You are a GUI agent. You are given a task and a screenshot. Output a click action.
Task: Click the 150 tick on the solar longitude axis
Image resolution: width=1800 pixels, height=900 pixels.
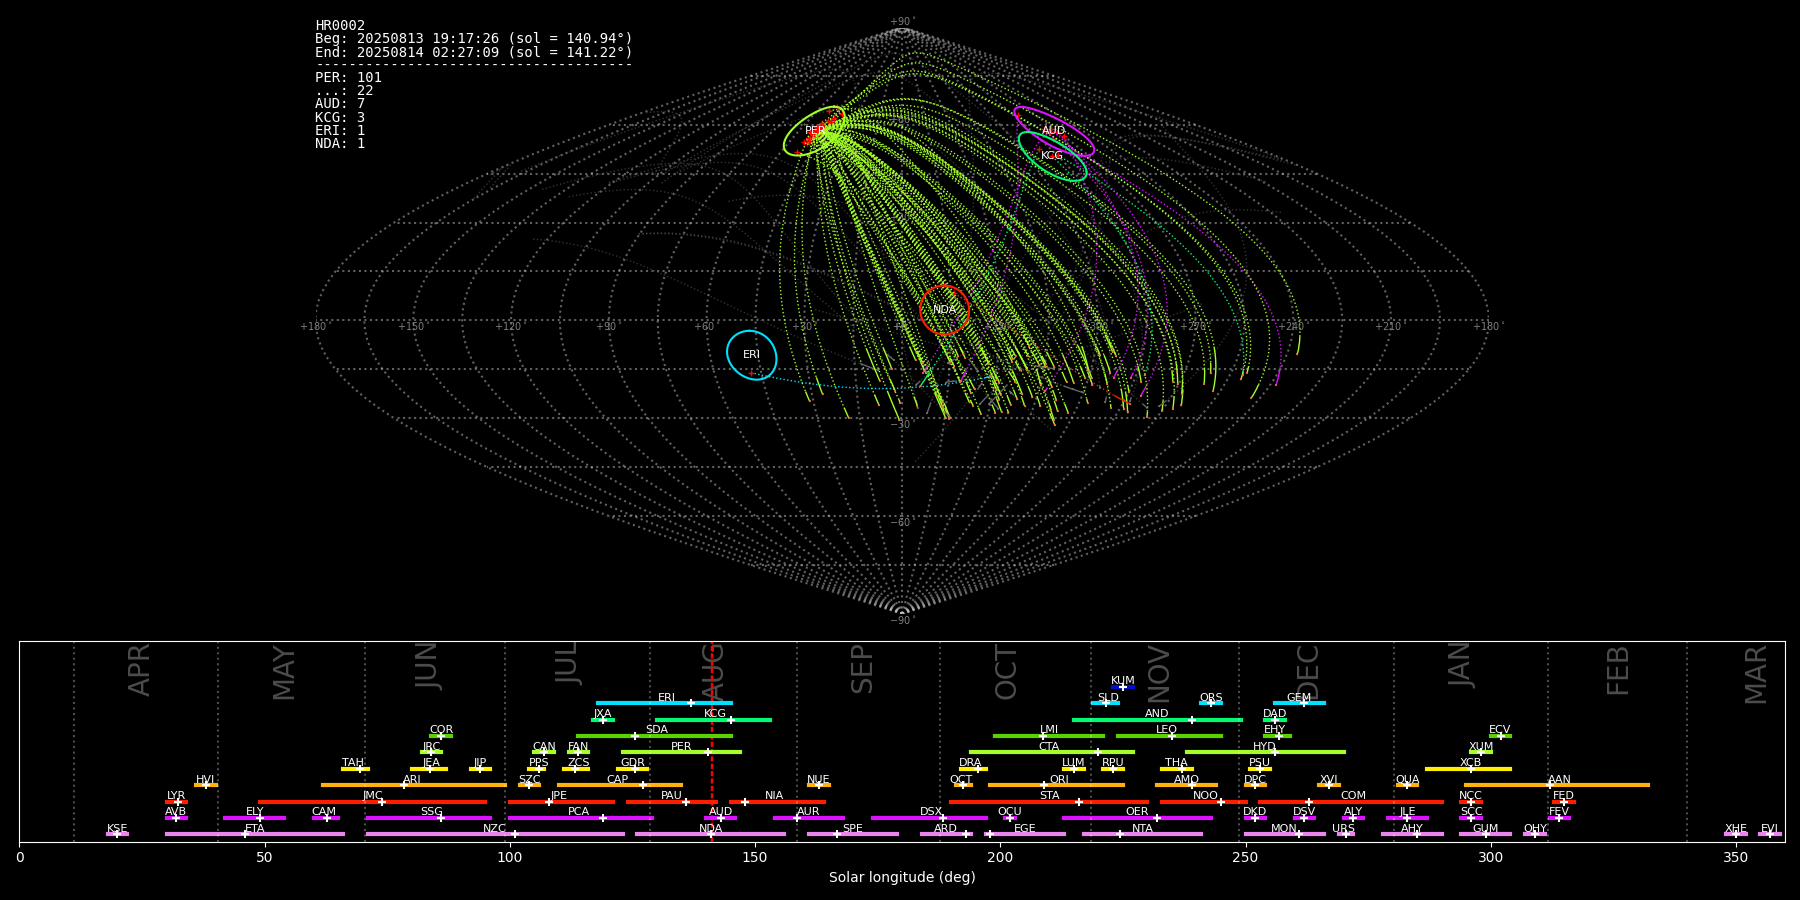(x=755, y=857)
